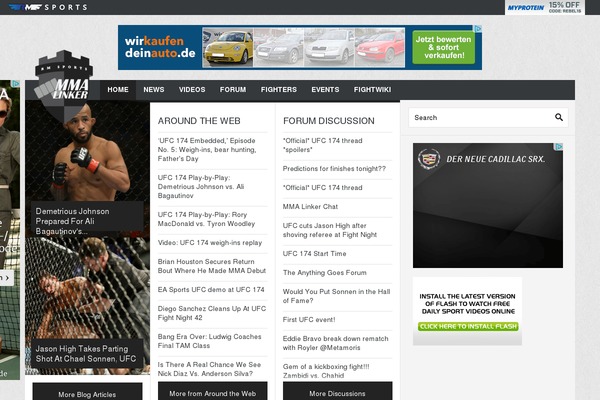This screenshot has width=600, height=400.
Task: Open the FIGHTERS menu item
Action: click(279, 90)
